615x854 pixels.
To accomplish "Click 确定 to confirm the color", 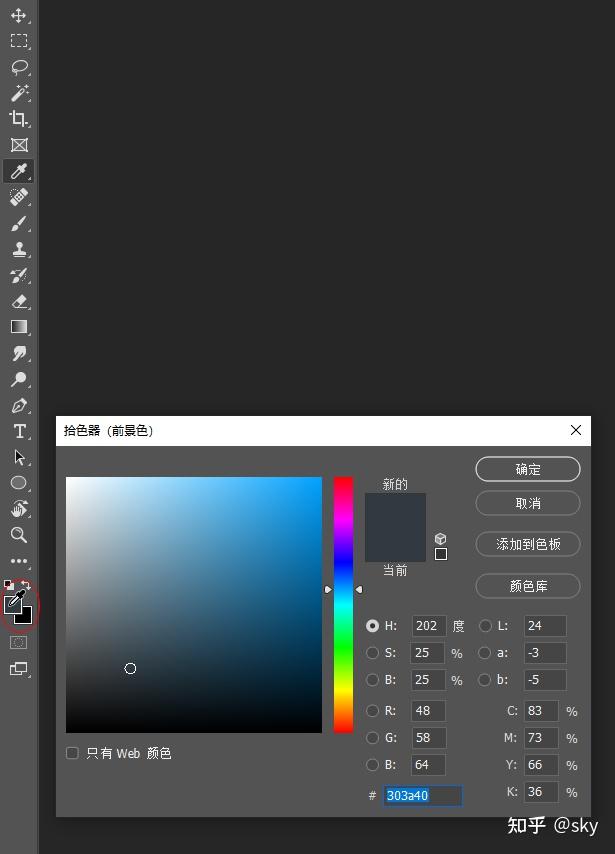I will pos(528,469).
